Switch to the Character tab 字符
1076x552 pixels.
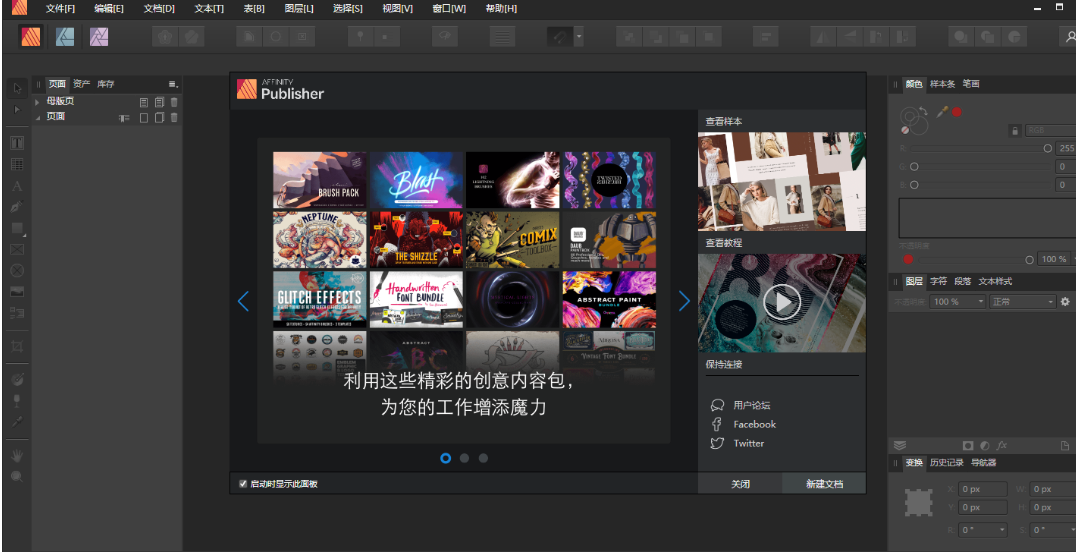click(938, 281)
